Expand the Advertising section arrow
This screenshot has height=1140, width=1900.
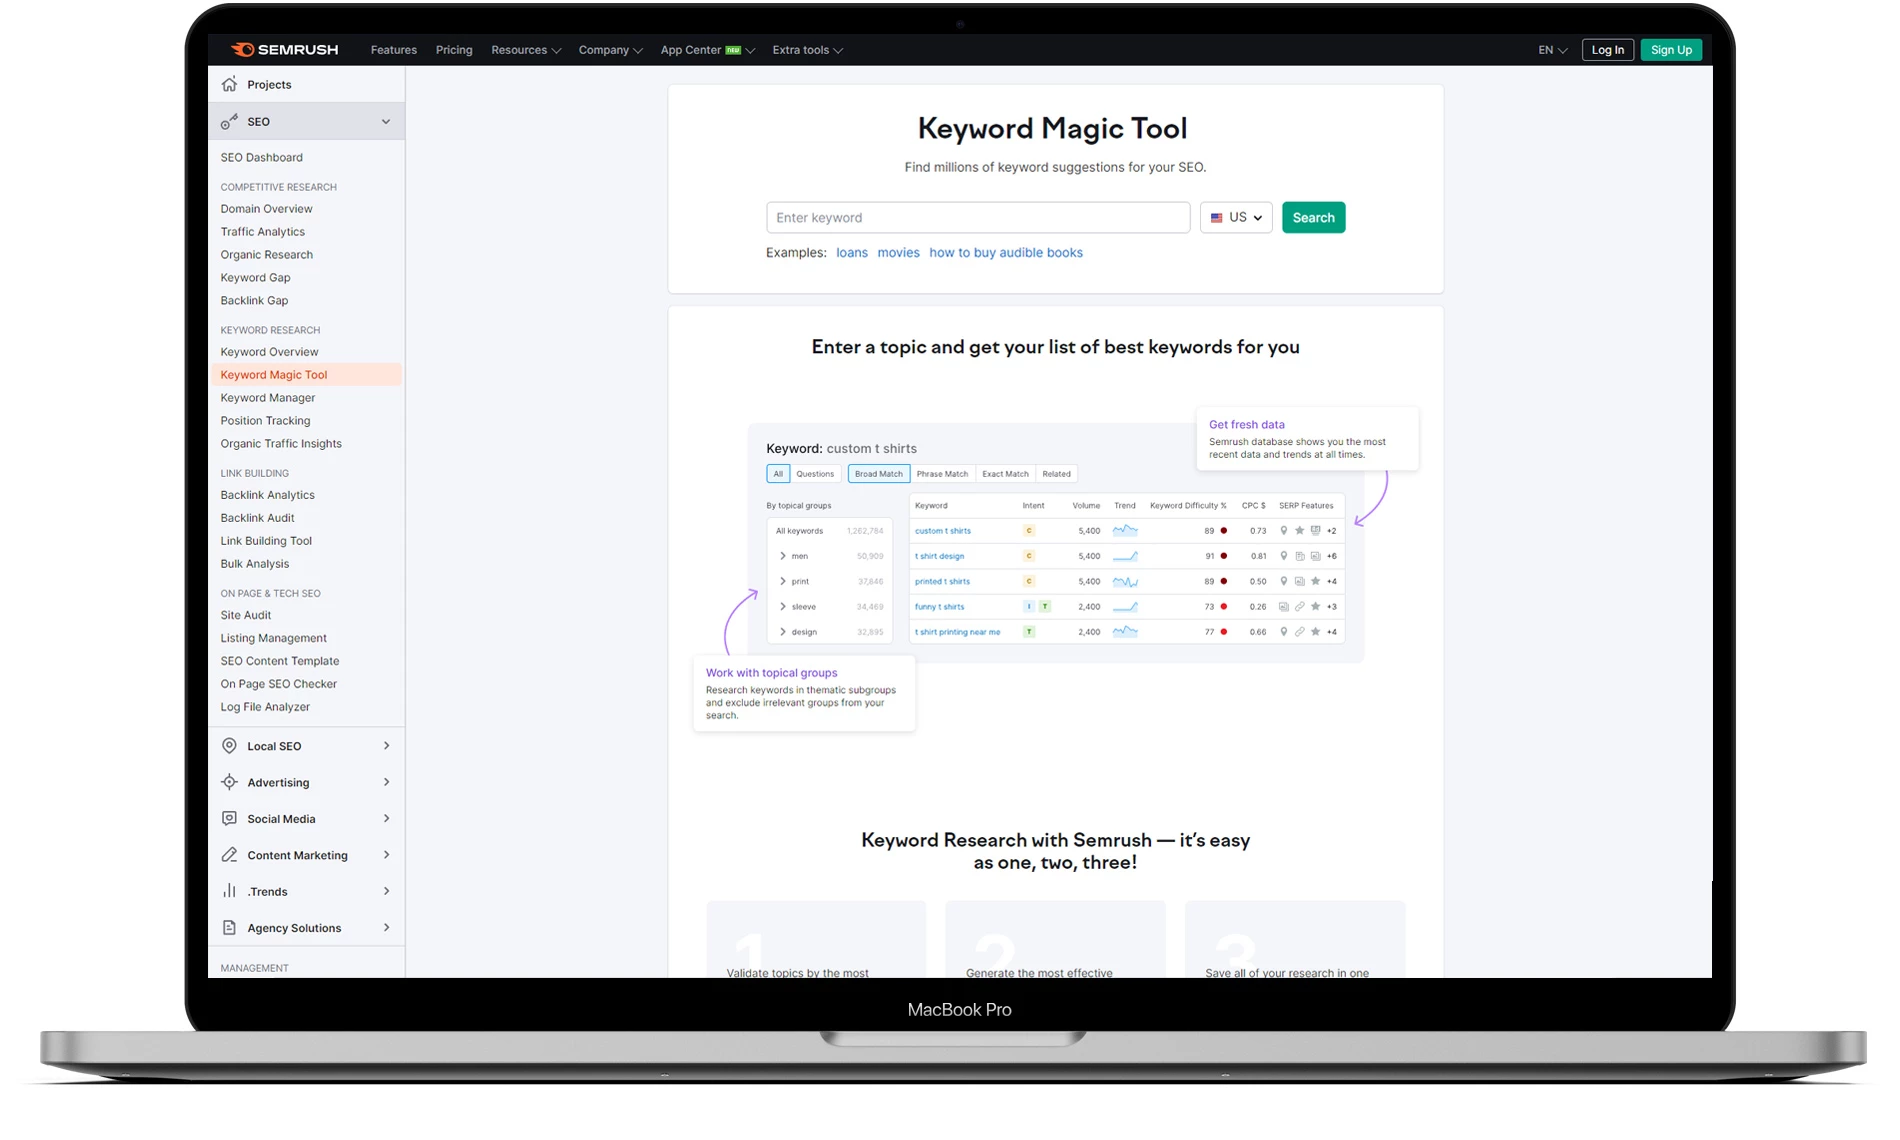(386, 782)
